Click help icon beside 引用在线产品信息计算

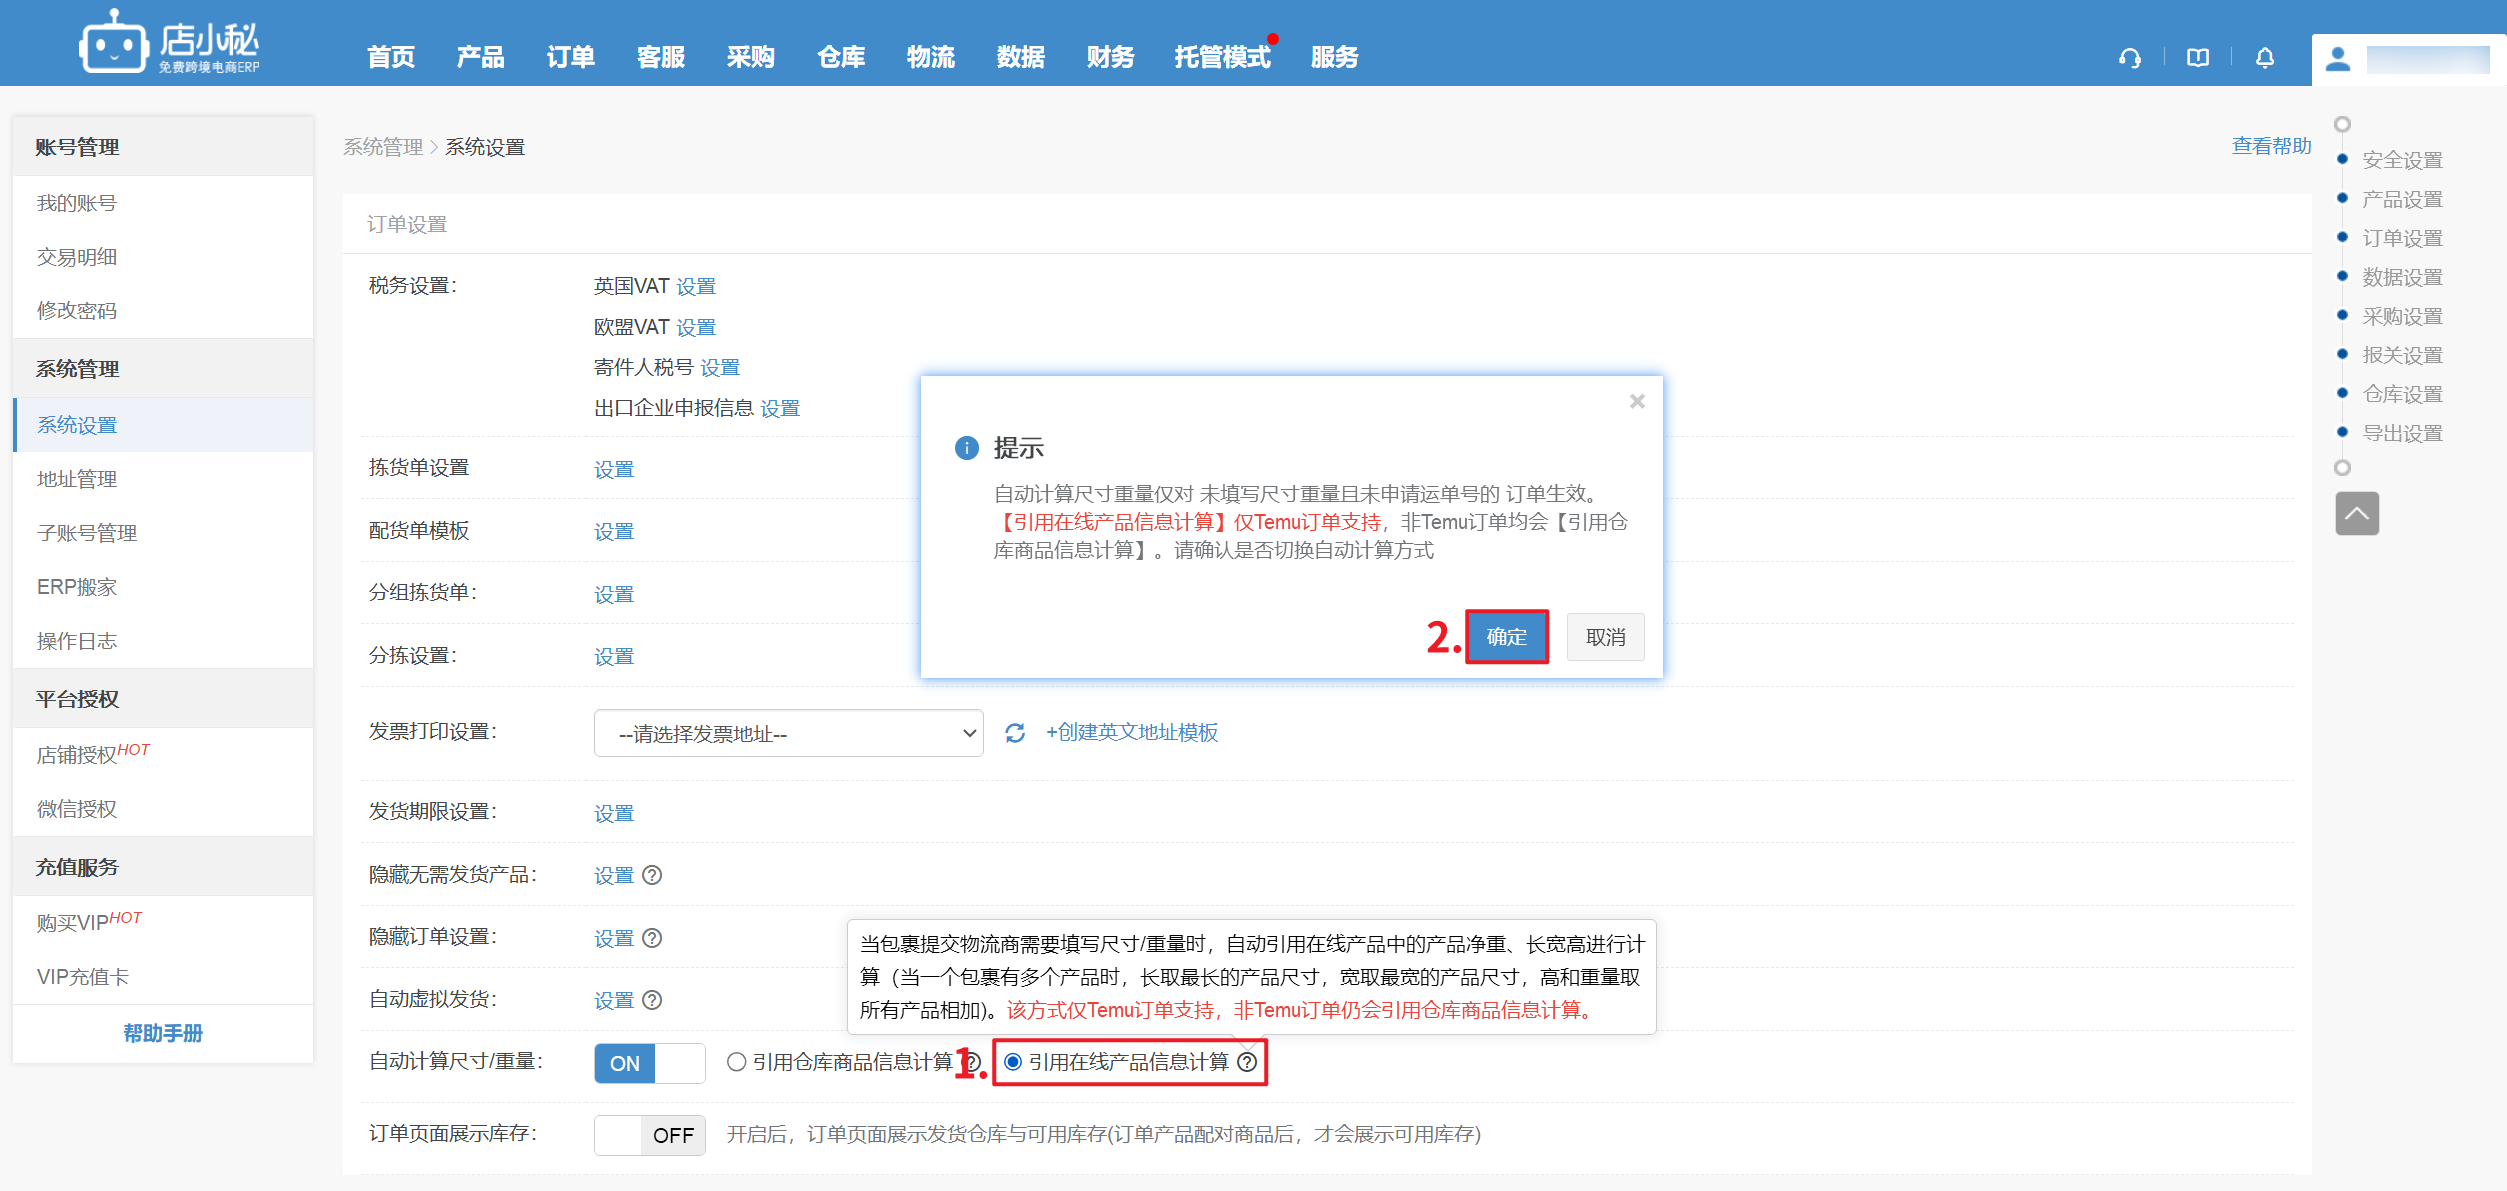tap(1247, 1062)
